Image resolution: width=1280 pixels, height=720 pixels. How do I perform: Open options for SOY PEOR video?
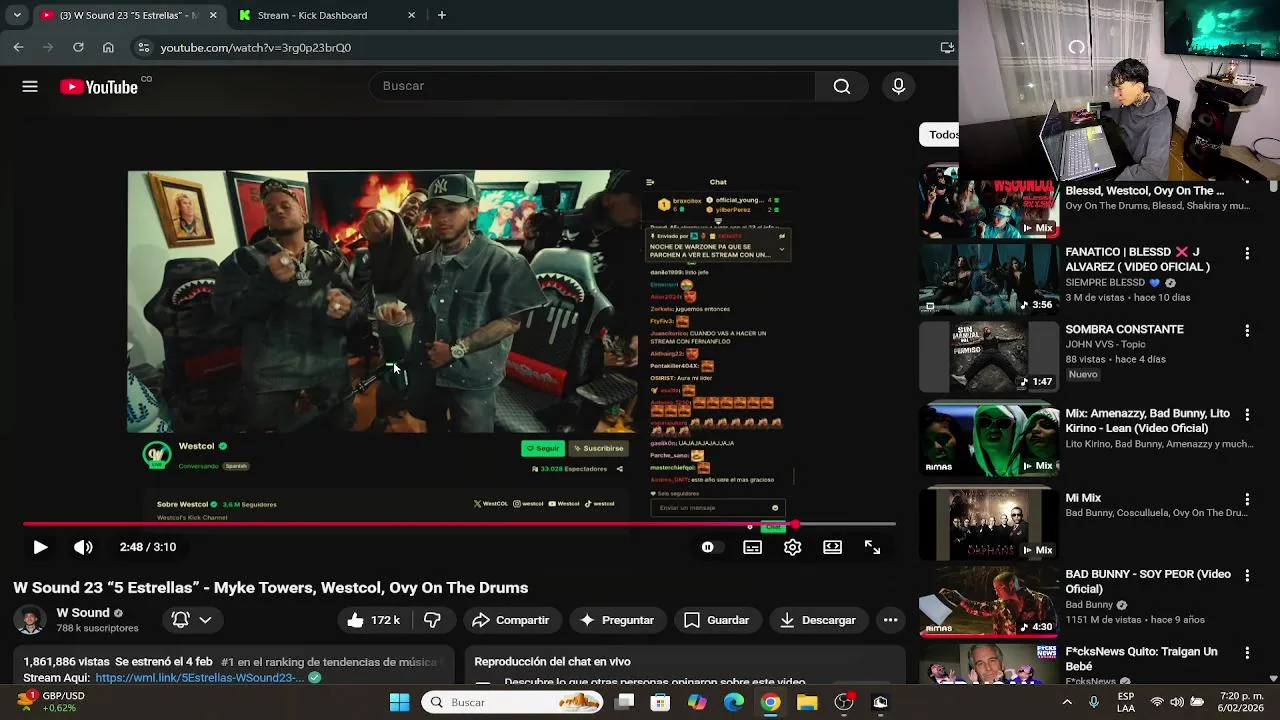(1247, 576)
